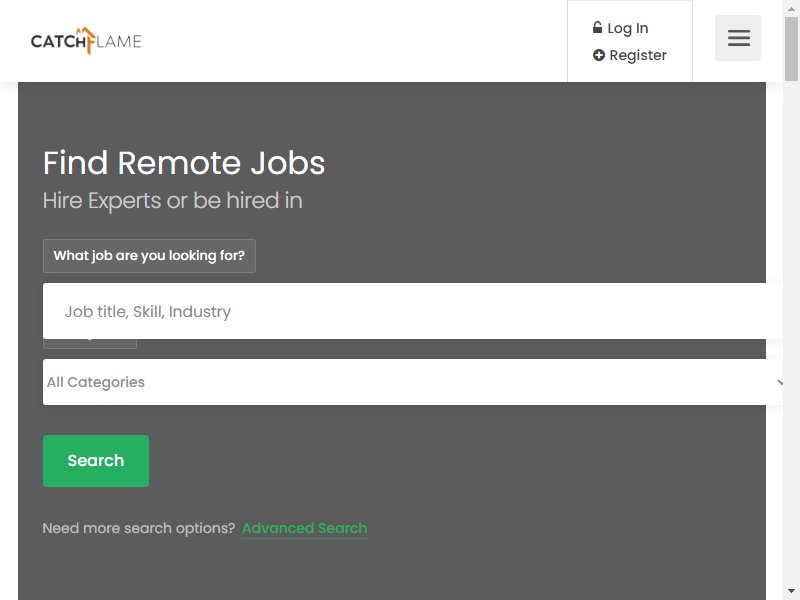Click the vertical scrollbar thumb
Image resolution: width=800 pixels, height=600 pixels.
coord(791,49)
